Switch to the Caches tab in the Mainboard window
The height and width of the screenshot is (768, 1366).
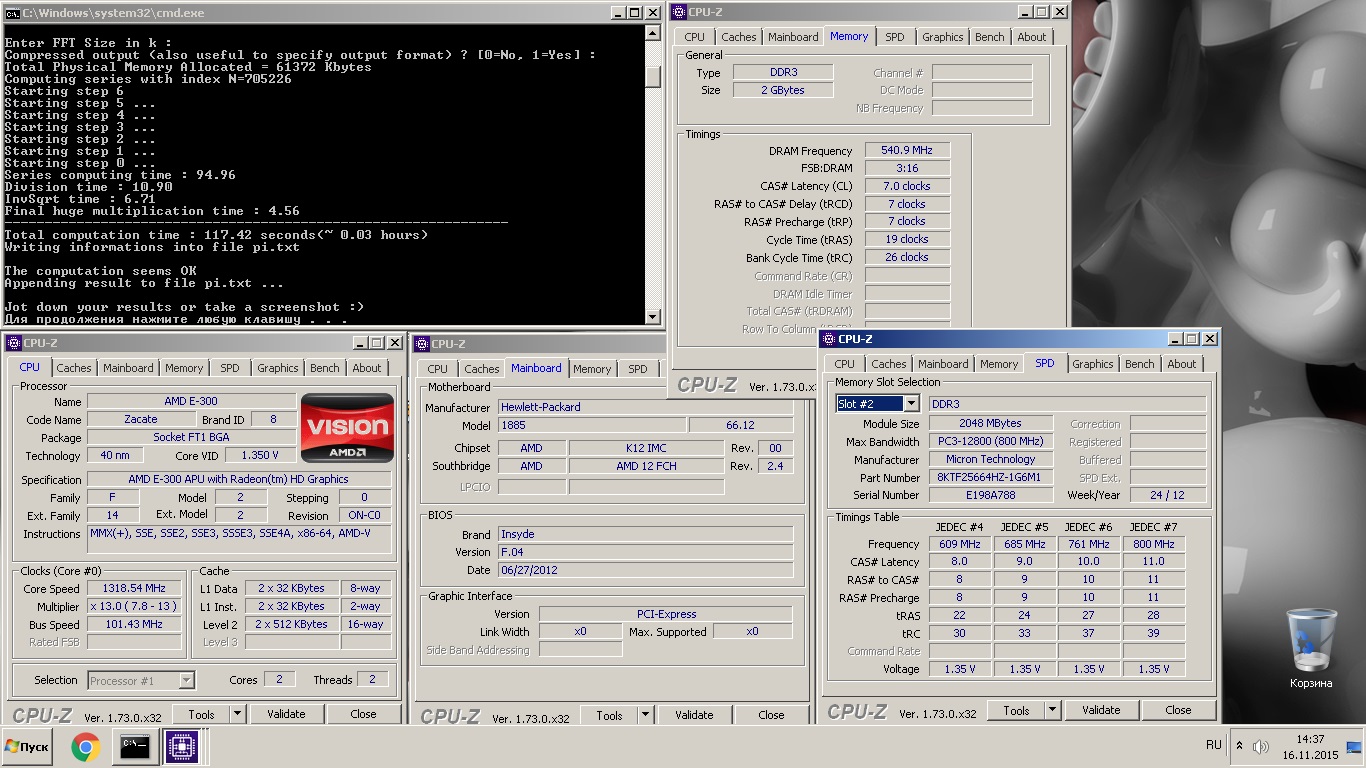pyautogui.click(x=482, y=369)
